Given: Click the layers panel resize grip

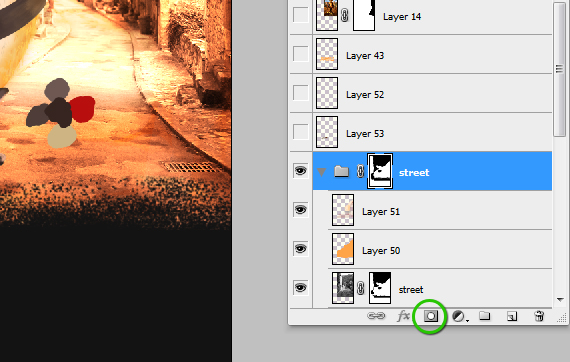Looking at the screenshot, I should pos(562,318).
